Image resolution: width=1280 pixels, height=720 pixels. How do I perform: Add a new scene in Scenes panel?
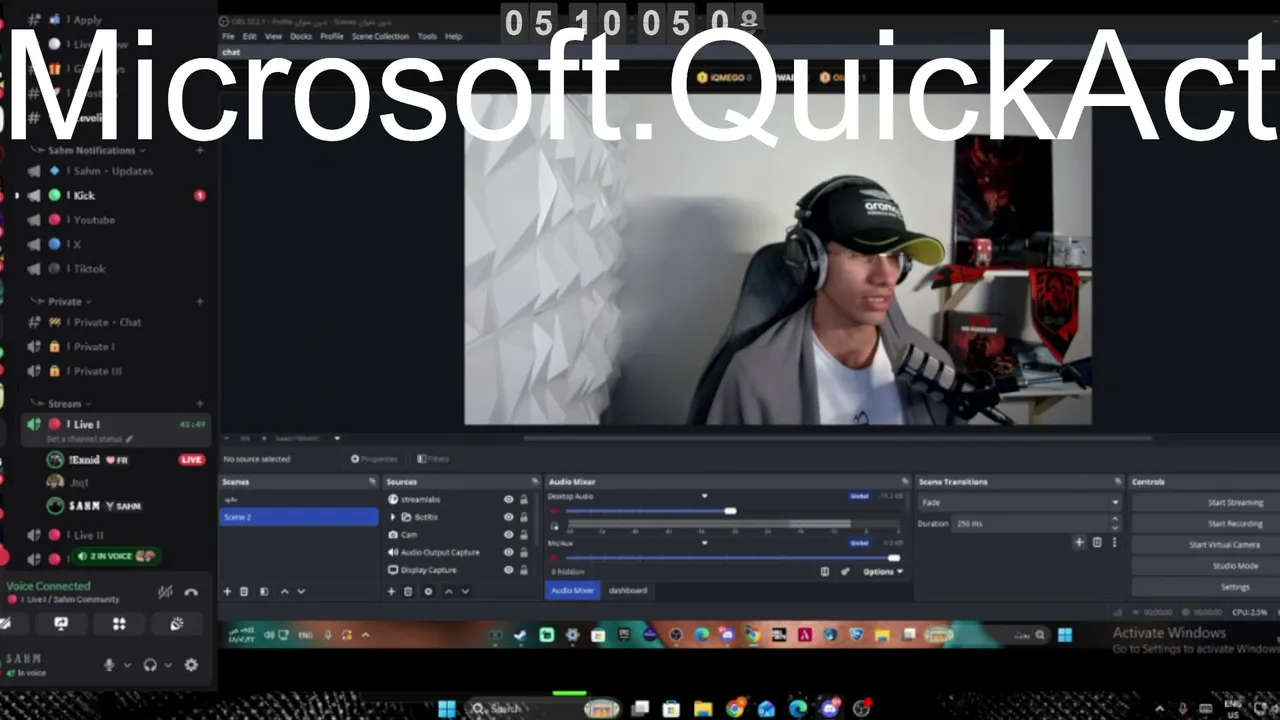pos(227,591)
